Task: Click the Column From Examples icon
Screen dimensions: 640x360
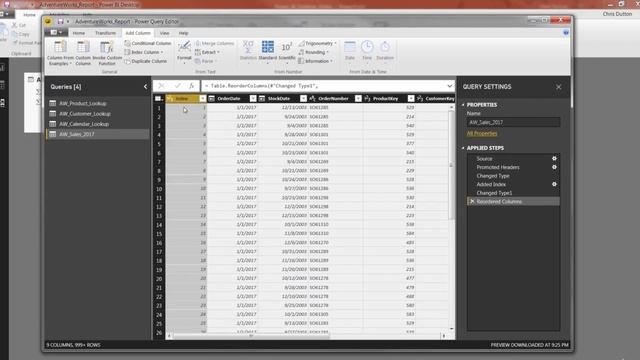Action: (x=60, y=47)
